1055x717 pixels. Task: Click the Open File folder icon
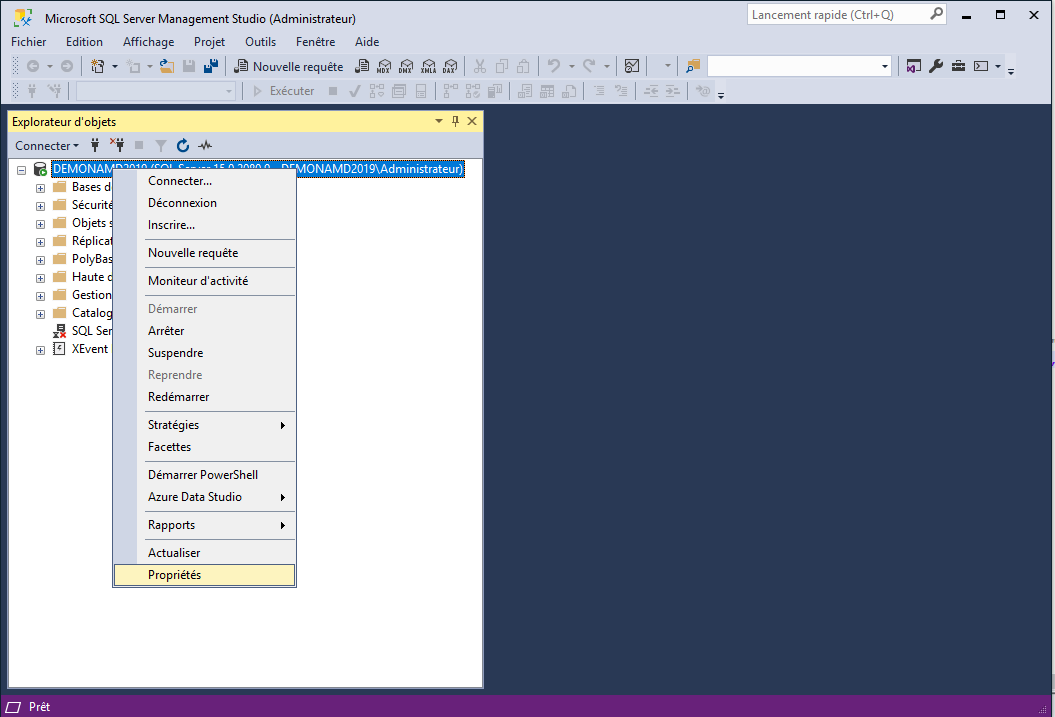(167, 67)
